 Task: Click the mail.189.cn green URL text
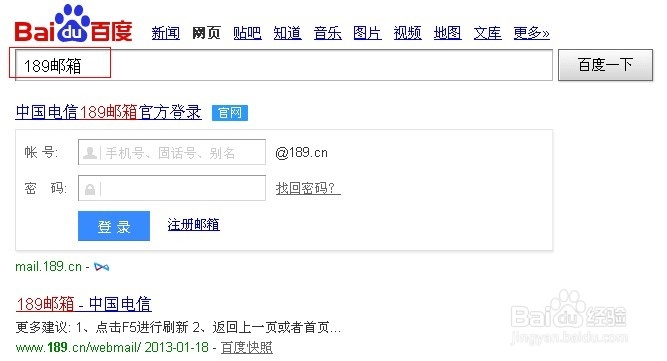pyautogui.click(x=48, y=267)
